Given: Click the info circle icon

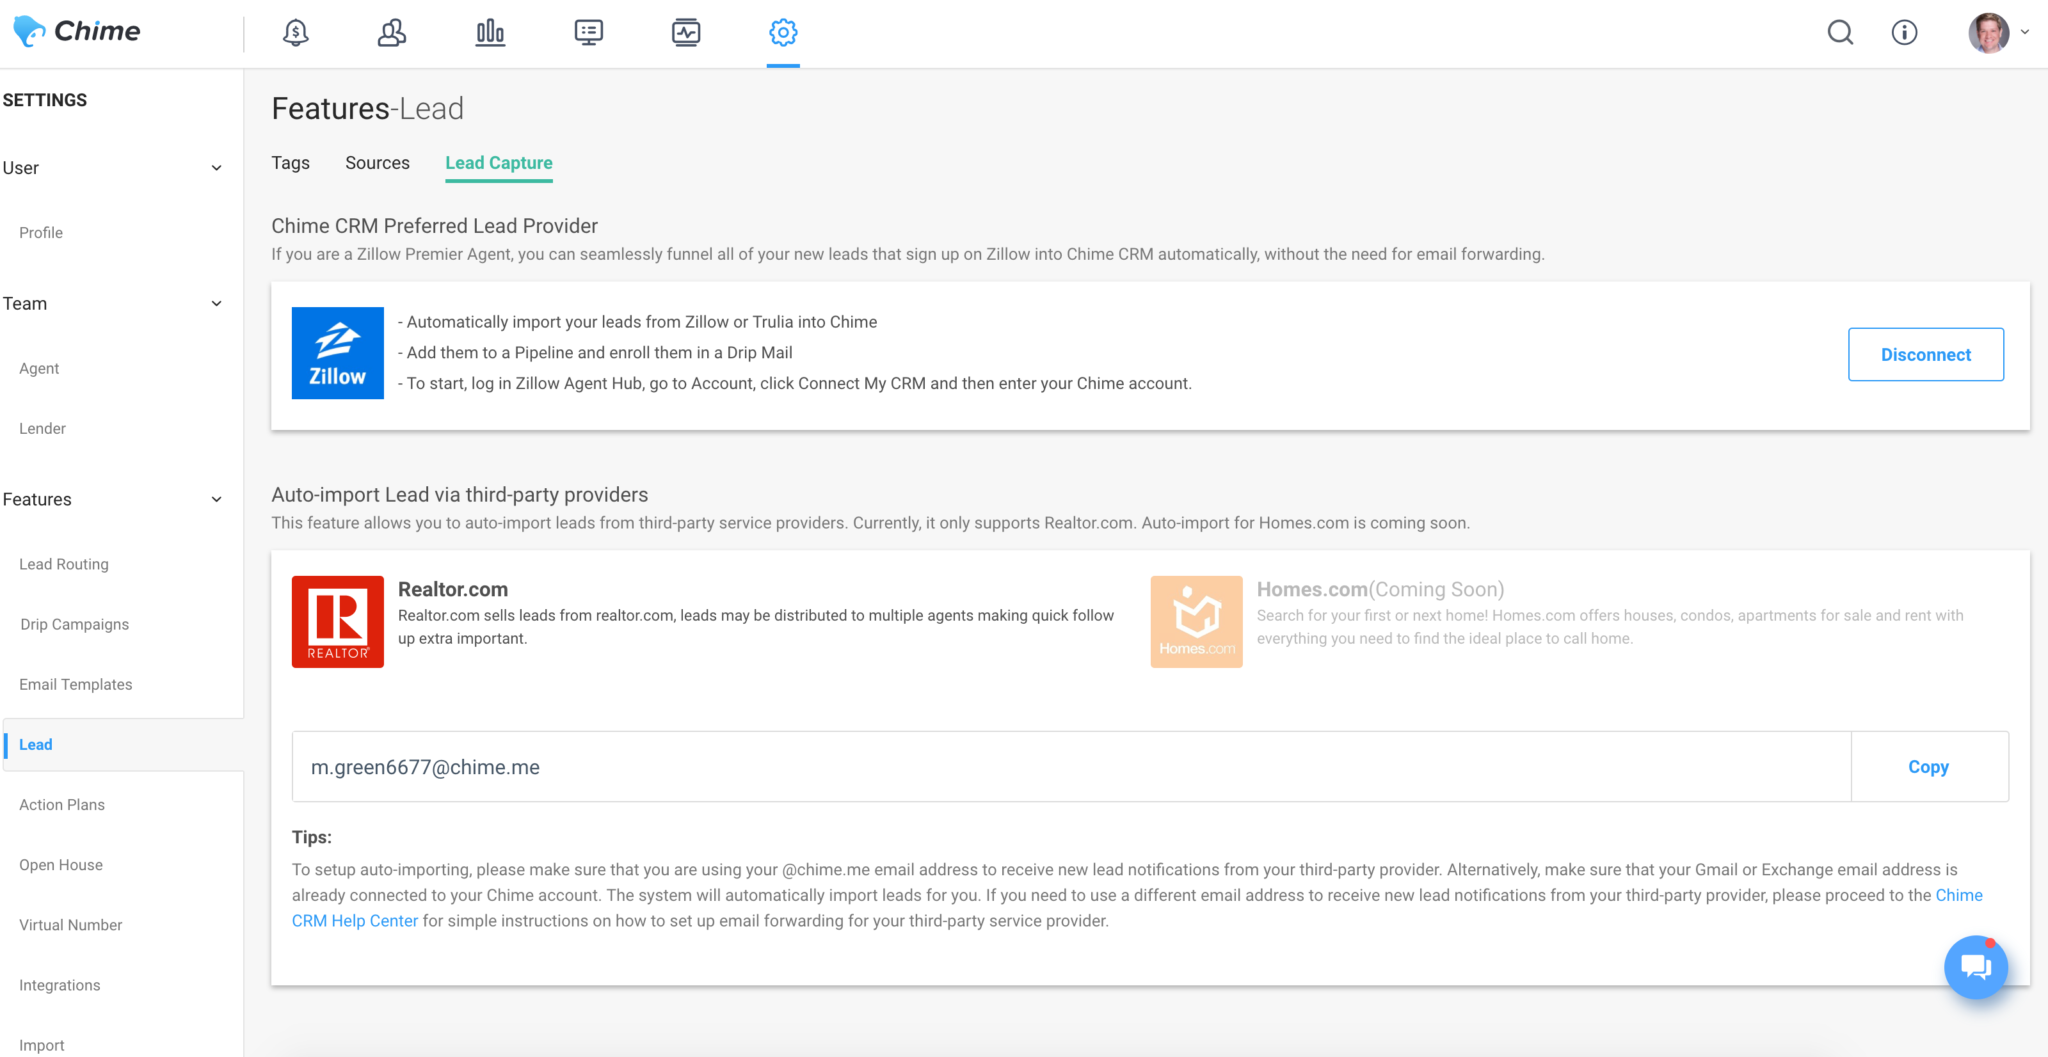Looking at the screenshot, I should [1904, 33].
